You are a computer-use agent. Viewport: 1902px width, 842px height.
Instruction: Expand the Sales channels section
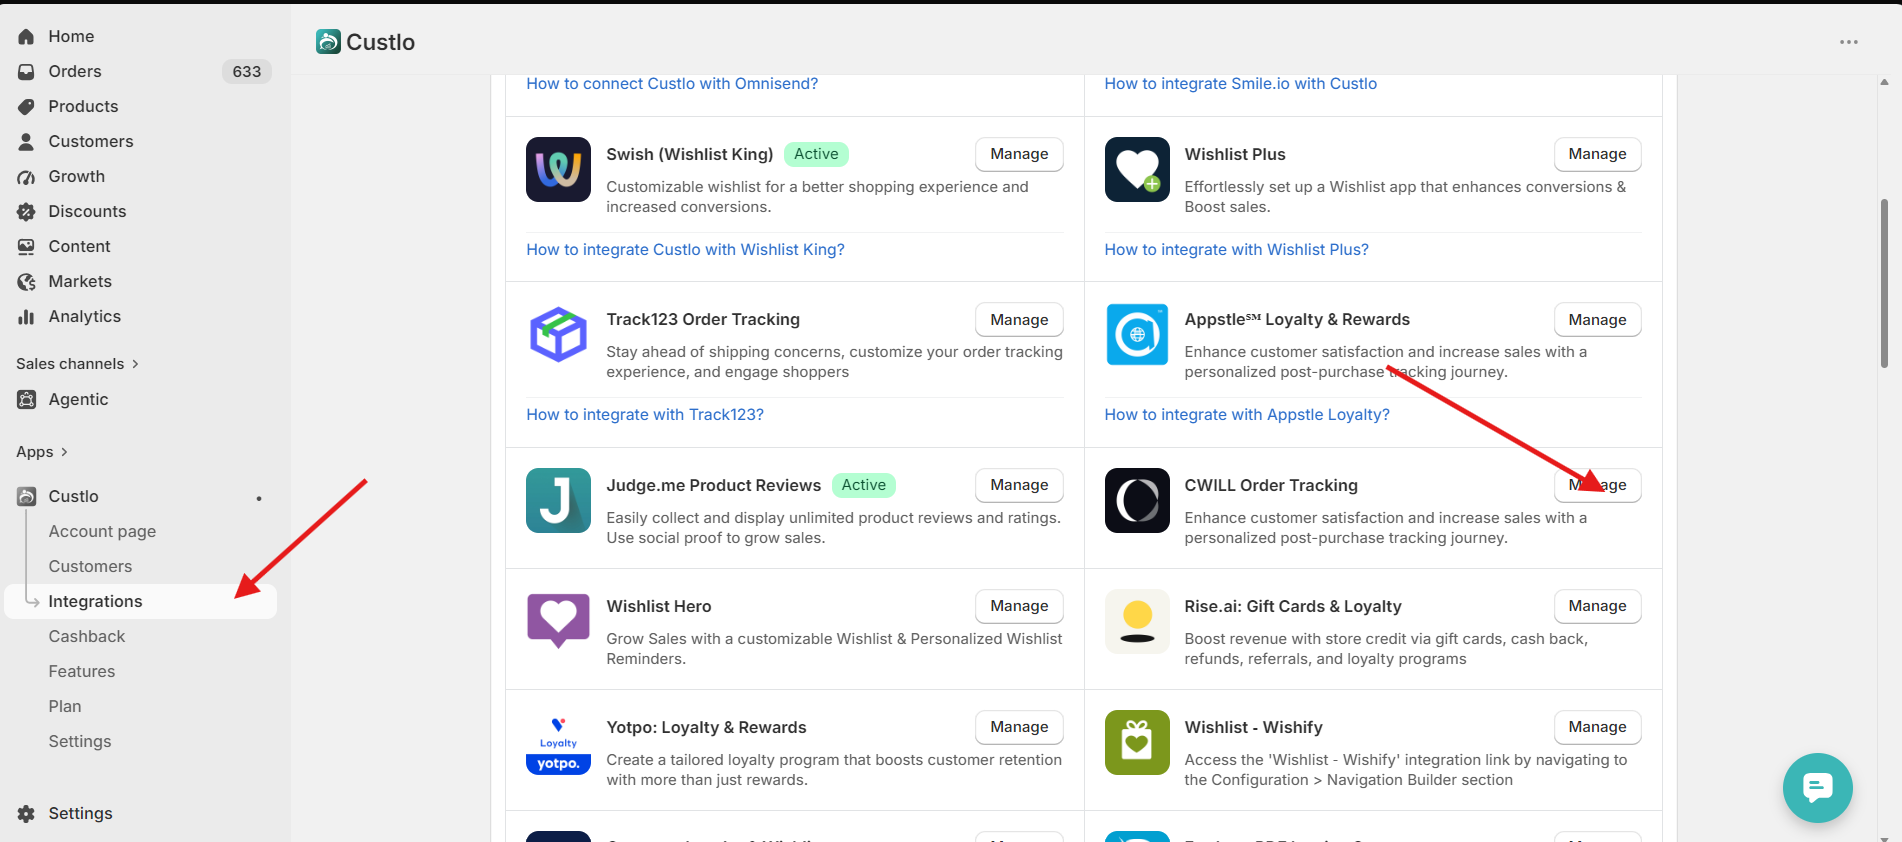78,364
